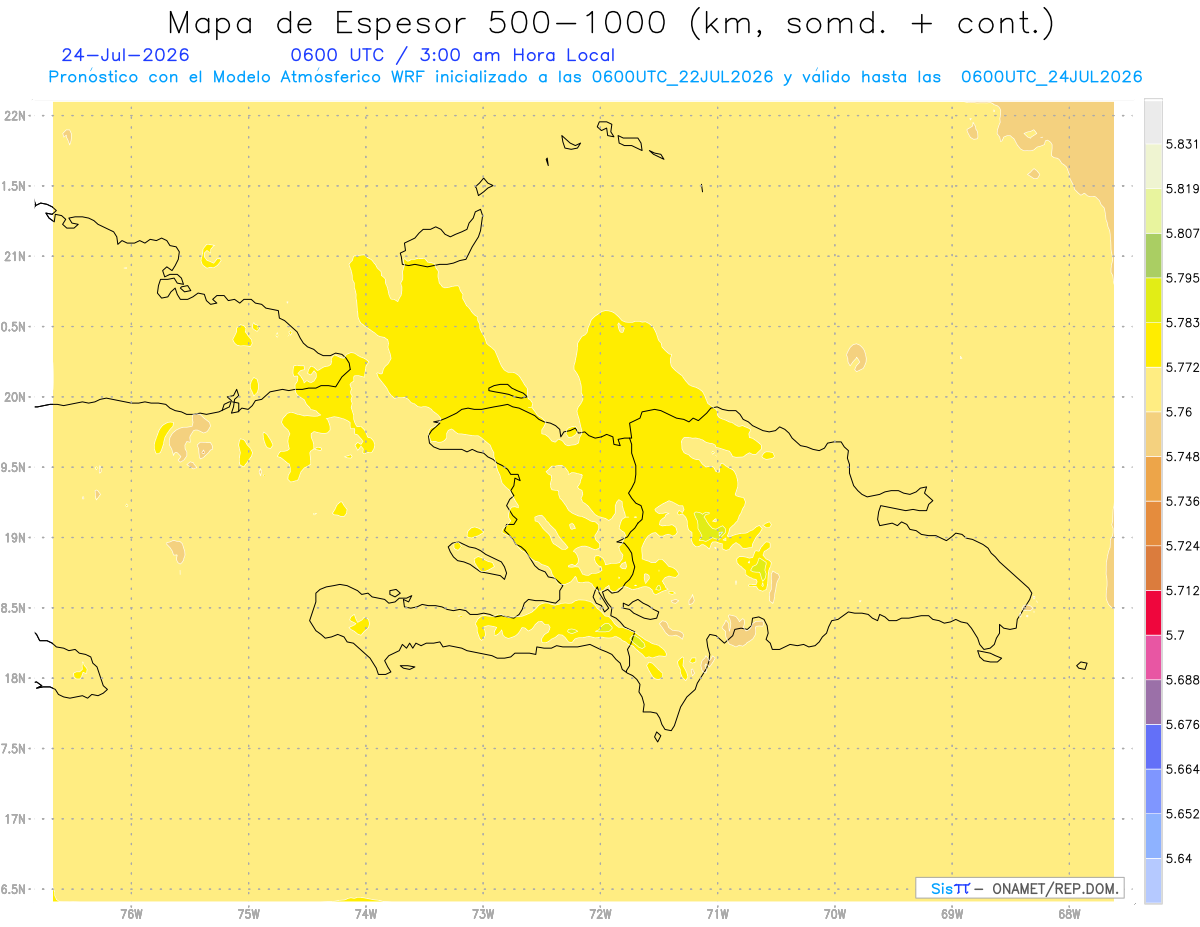Click the '70W' longitude label
This screenshot has height=927, width=1200.
pyautogui.click(x=835, y=914)
